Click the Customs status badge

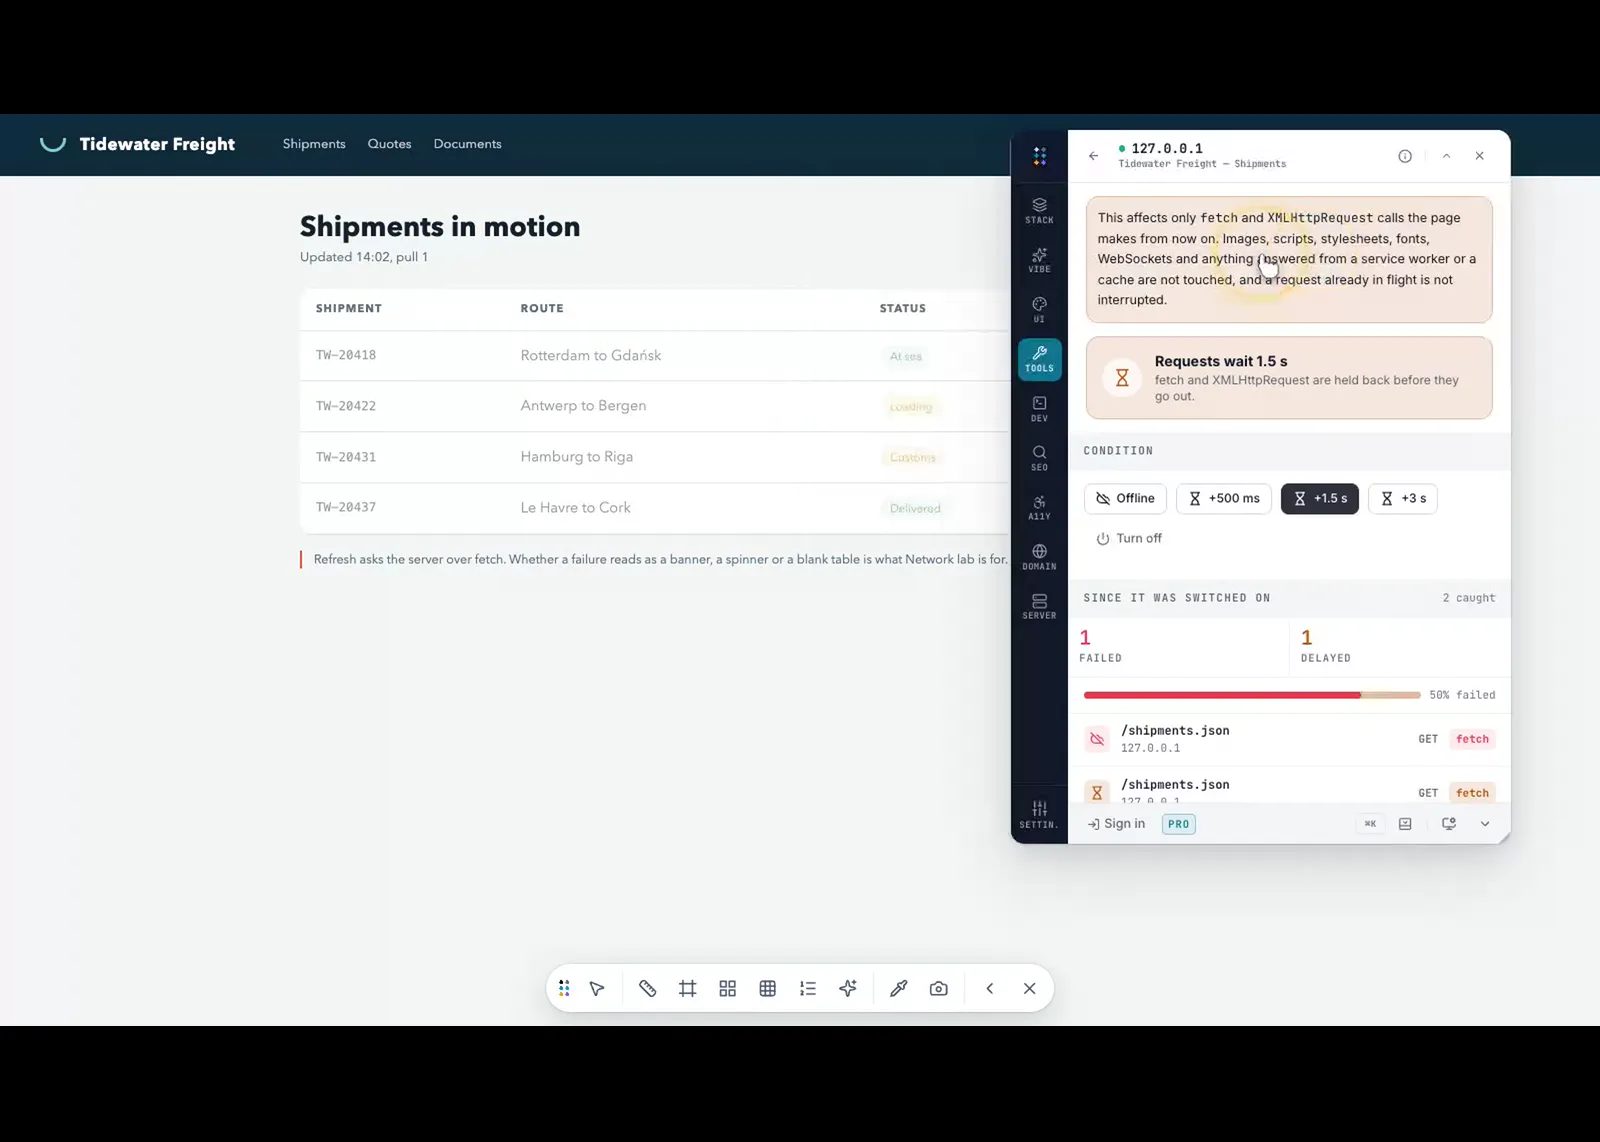pyautogui.click(x=913, y=457)
